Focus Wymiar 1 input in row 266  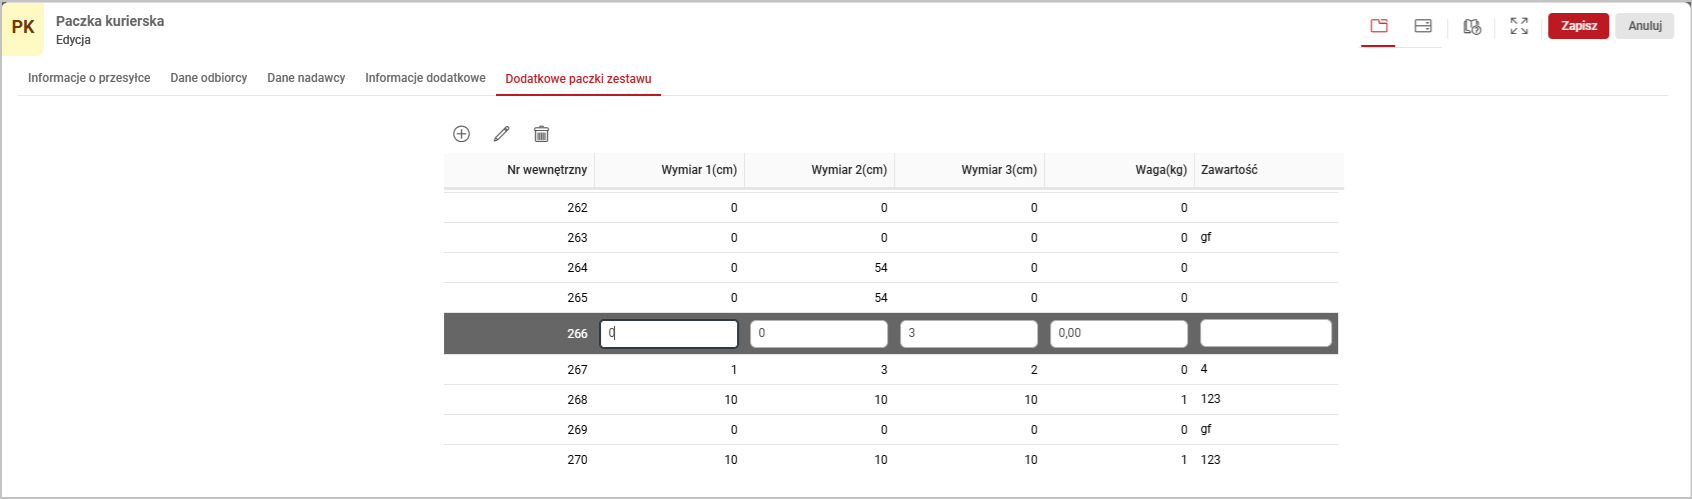pos(669,333)
